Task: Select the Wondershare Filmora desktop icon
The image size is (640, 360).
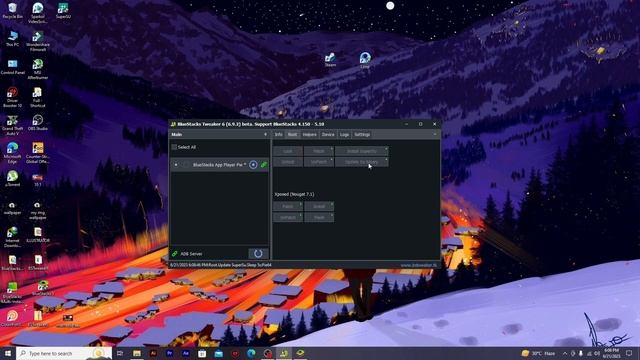Action: point(38,41)
